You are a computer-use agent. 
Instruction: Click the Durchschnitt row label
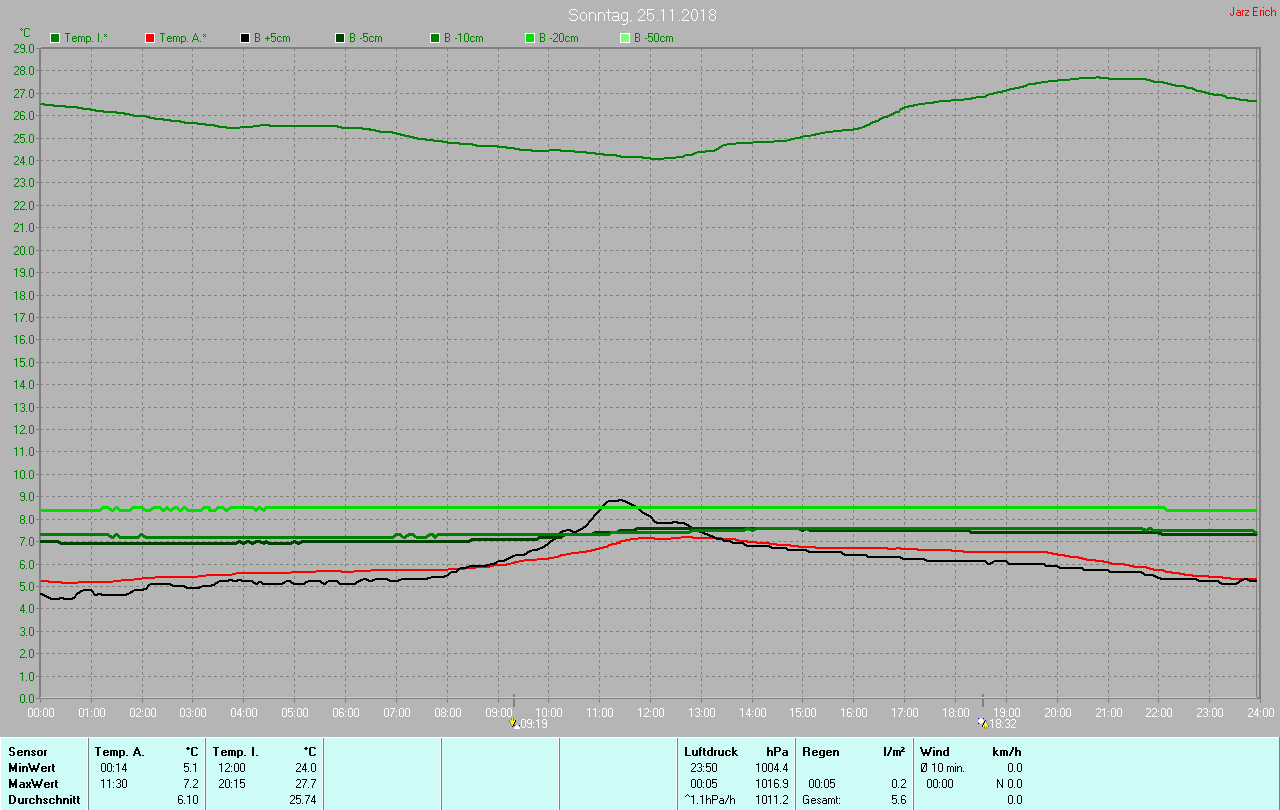pyautogui.click(x=44, y=800)
